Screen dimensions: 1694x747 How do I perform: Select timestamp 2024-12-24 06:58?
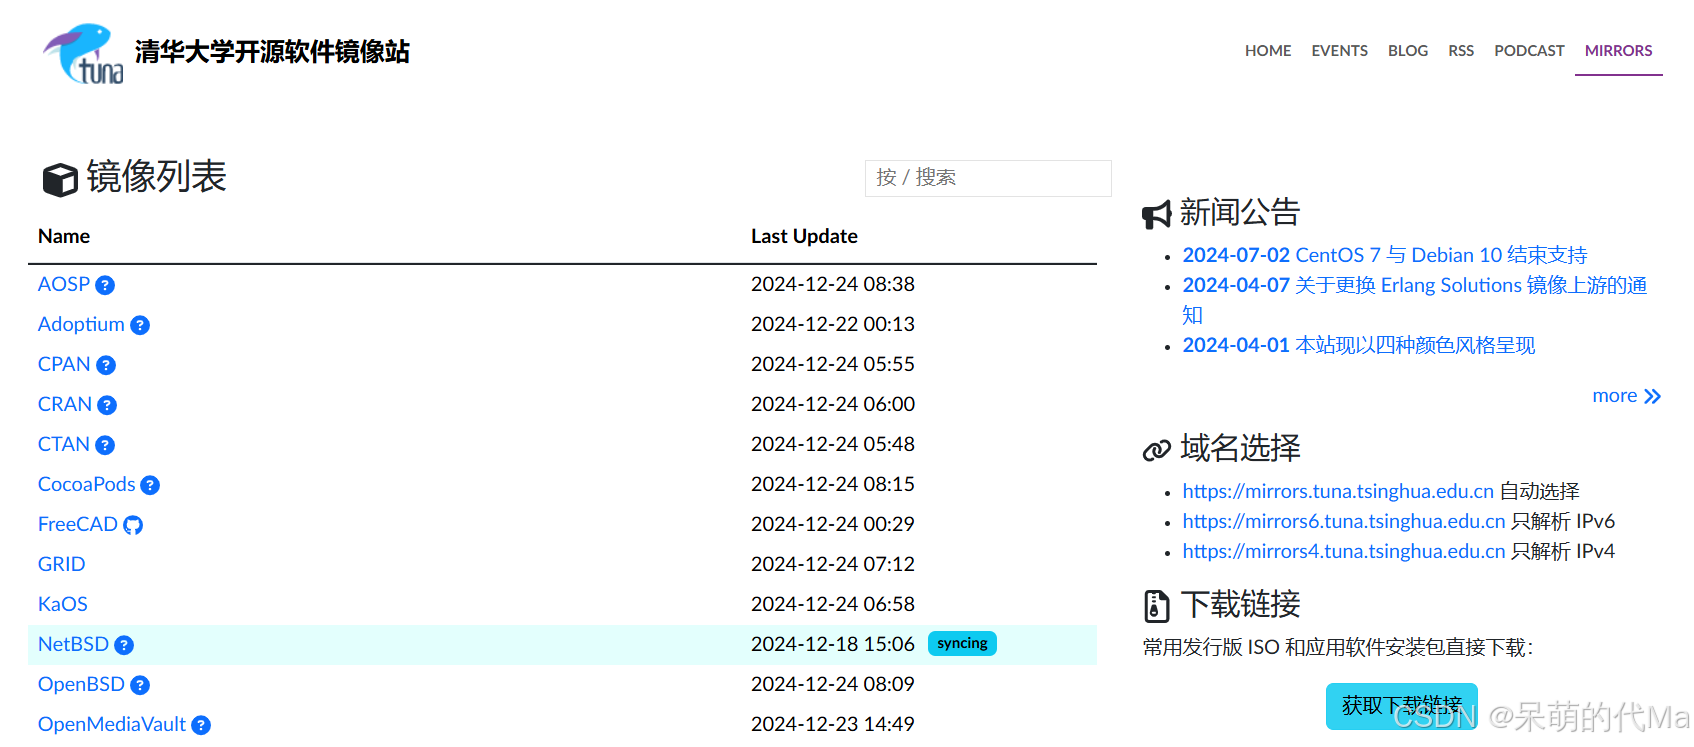point(833,604)
